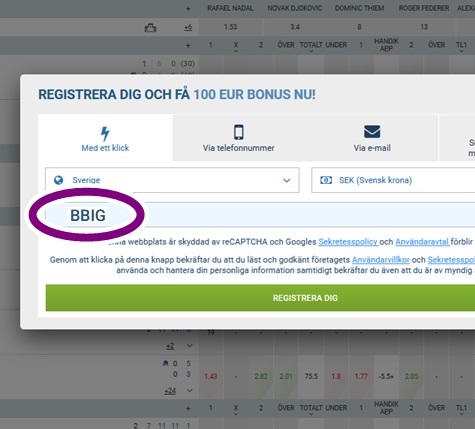The width and height of the screenshot is (475, 429).
Task: Open the Sverige country dropdown
Action: click(x=172, y=180)
